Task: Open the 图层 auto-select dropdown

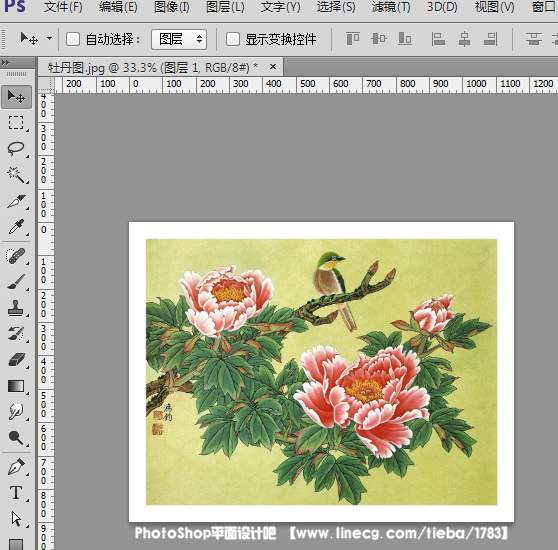Action: click(x=179, y=39)
